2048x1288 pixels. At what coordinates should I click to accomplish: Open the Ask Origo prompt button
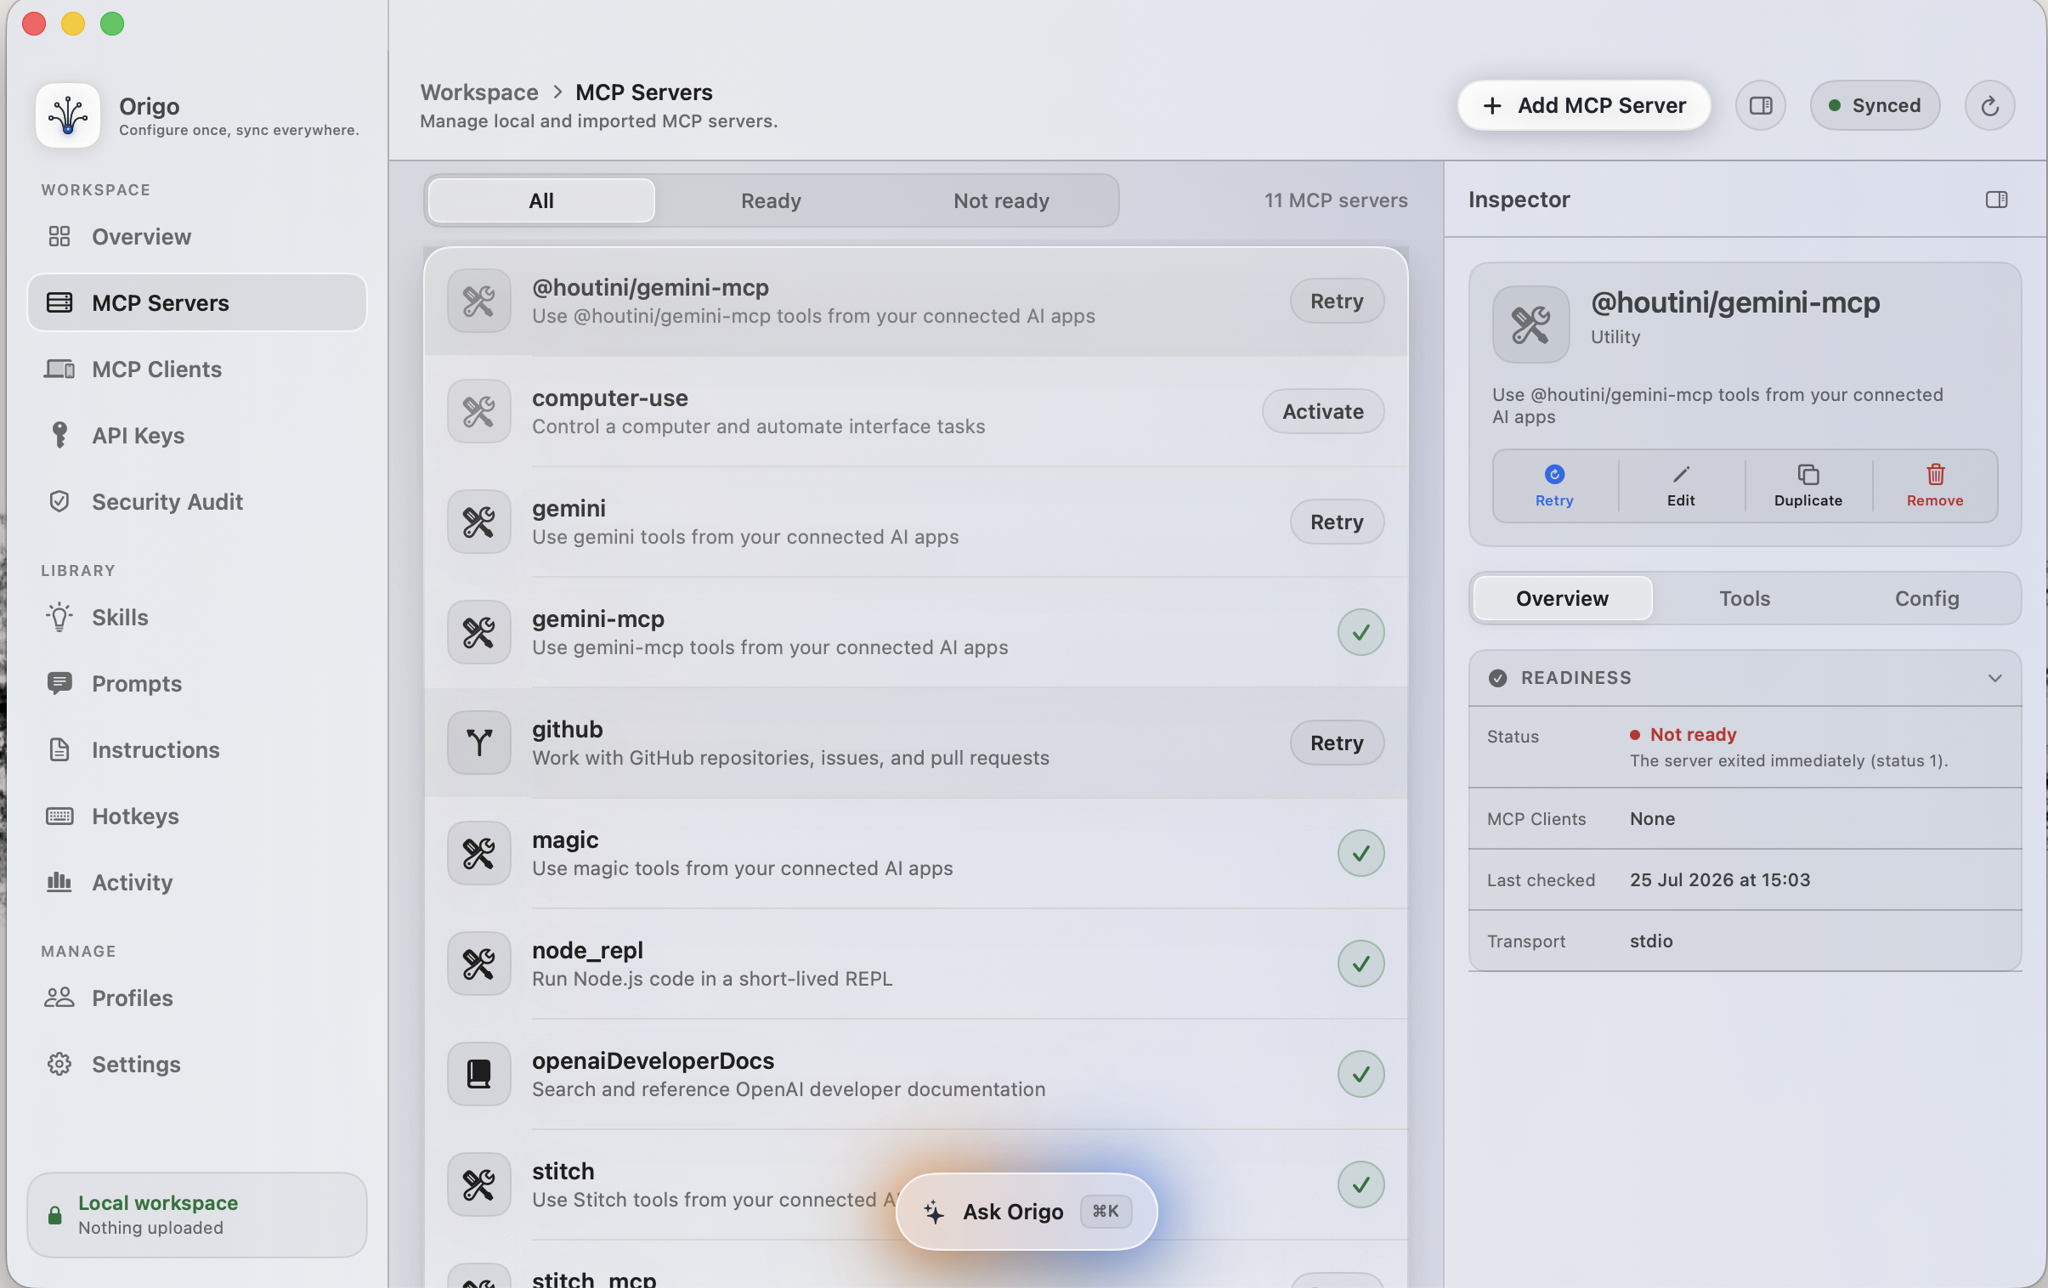coord(1026,1211)
